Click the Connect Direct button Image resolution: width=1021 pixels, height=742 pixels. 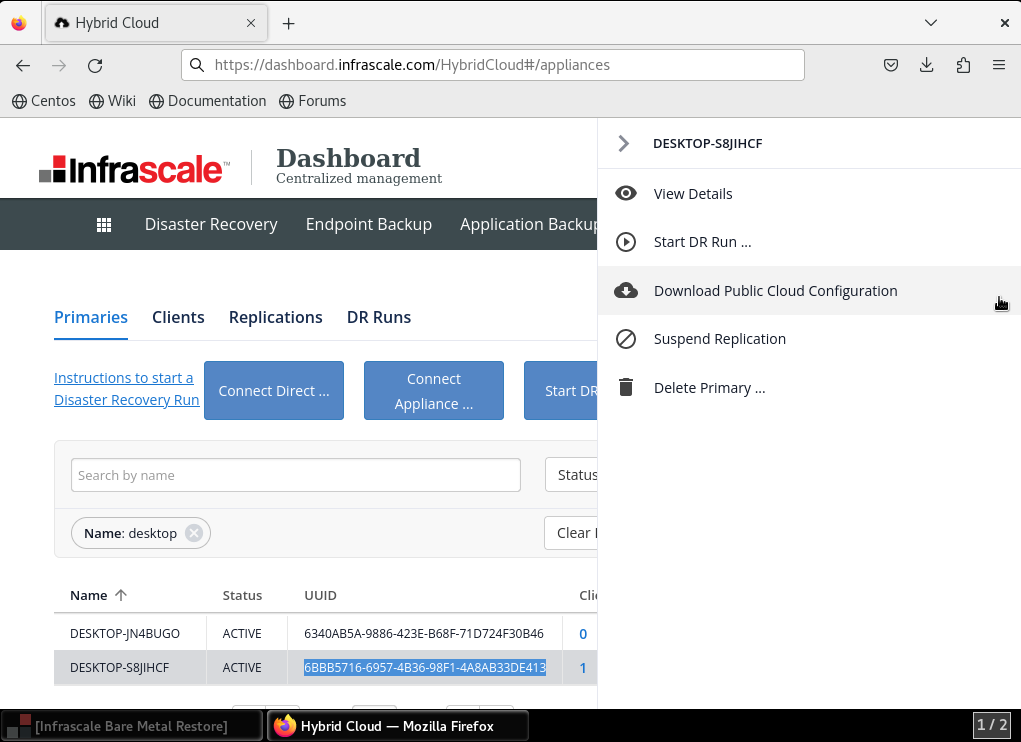[x=274, y=391]
